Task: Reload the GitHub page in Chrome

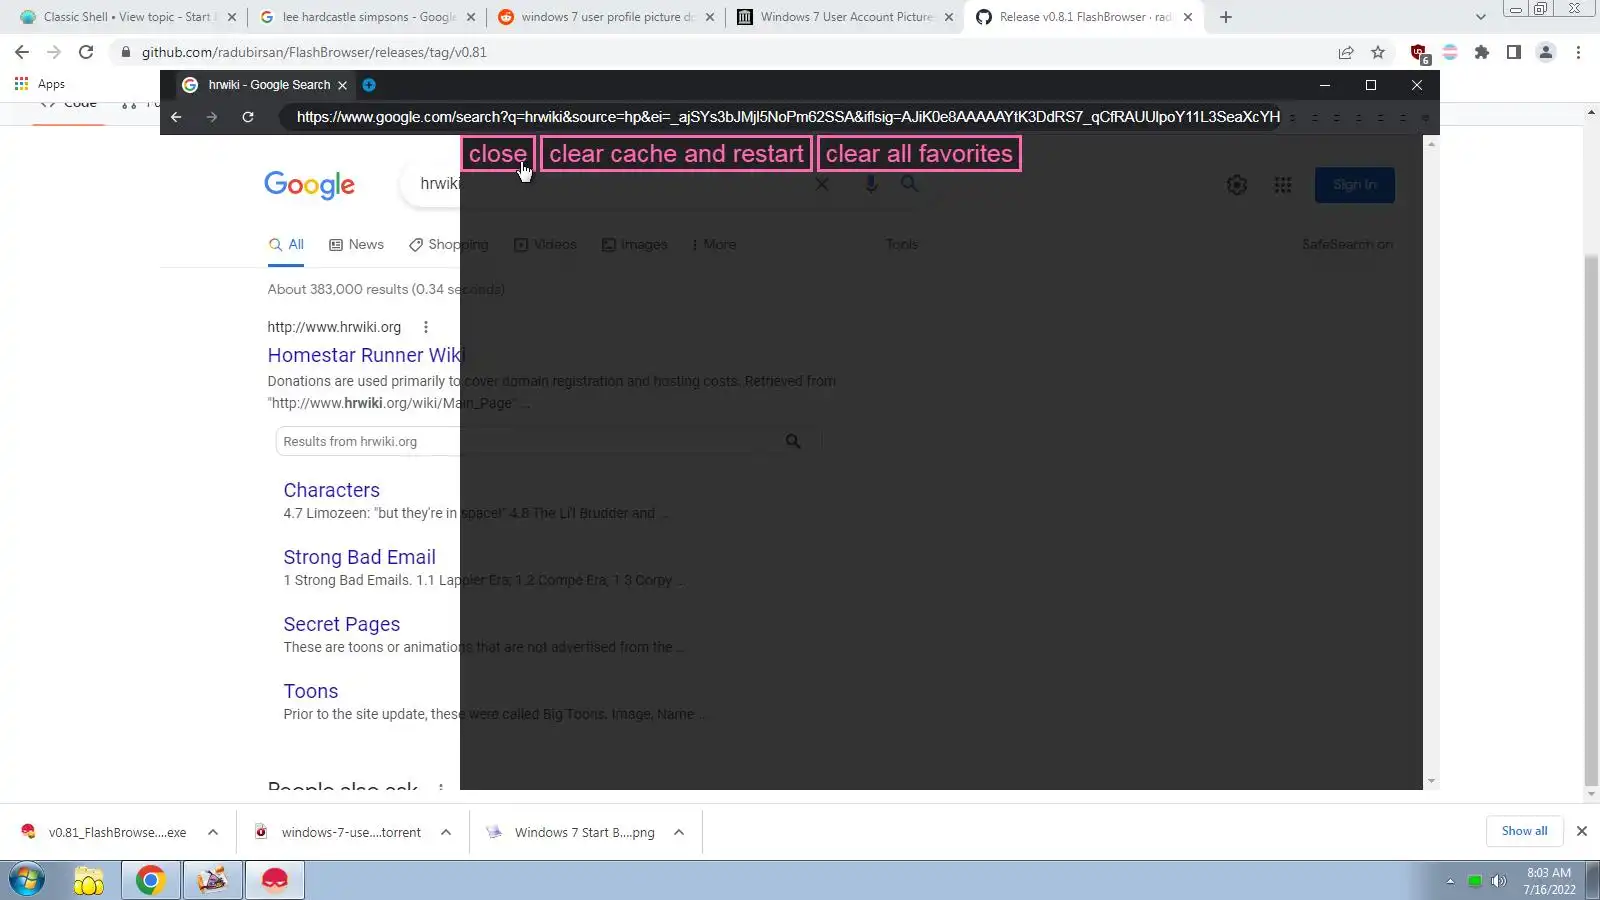Action: click(x=86, y=52)
